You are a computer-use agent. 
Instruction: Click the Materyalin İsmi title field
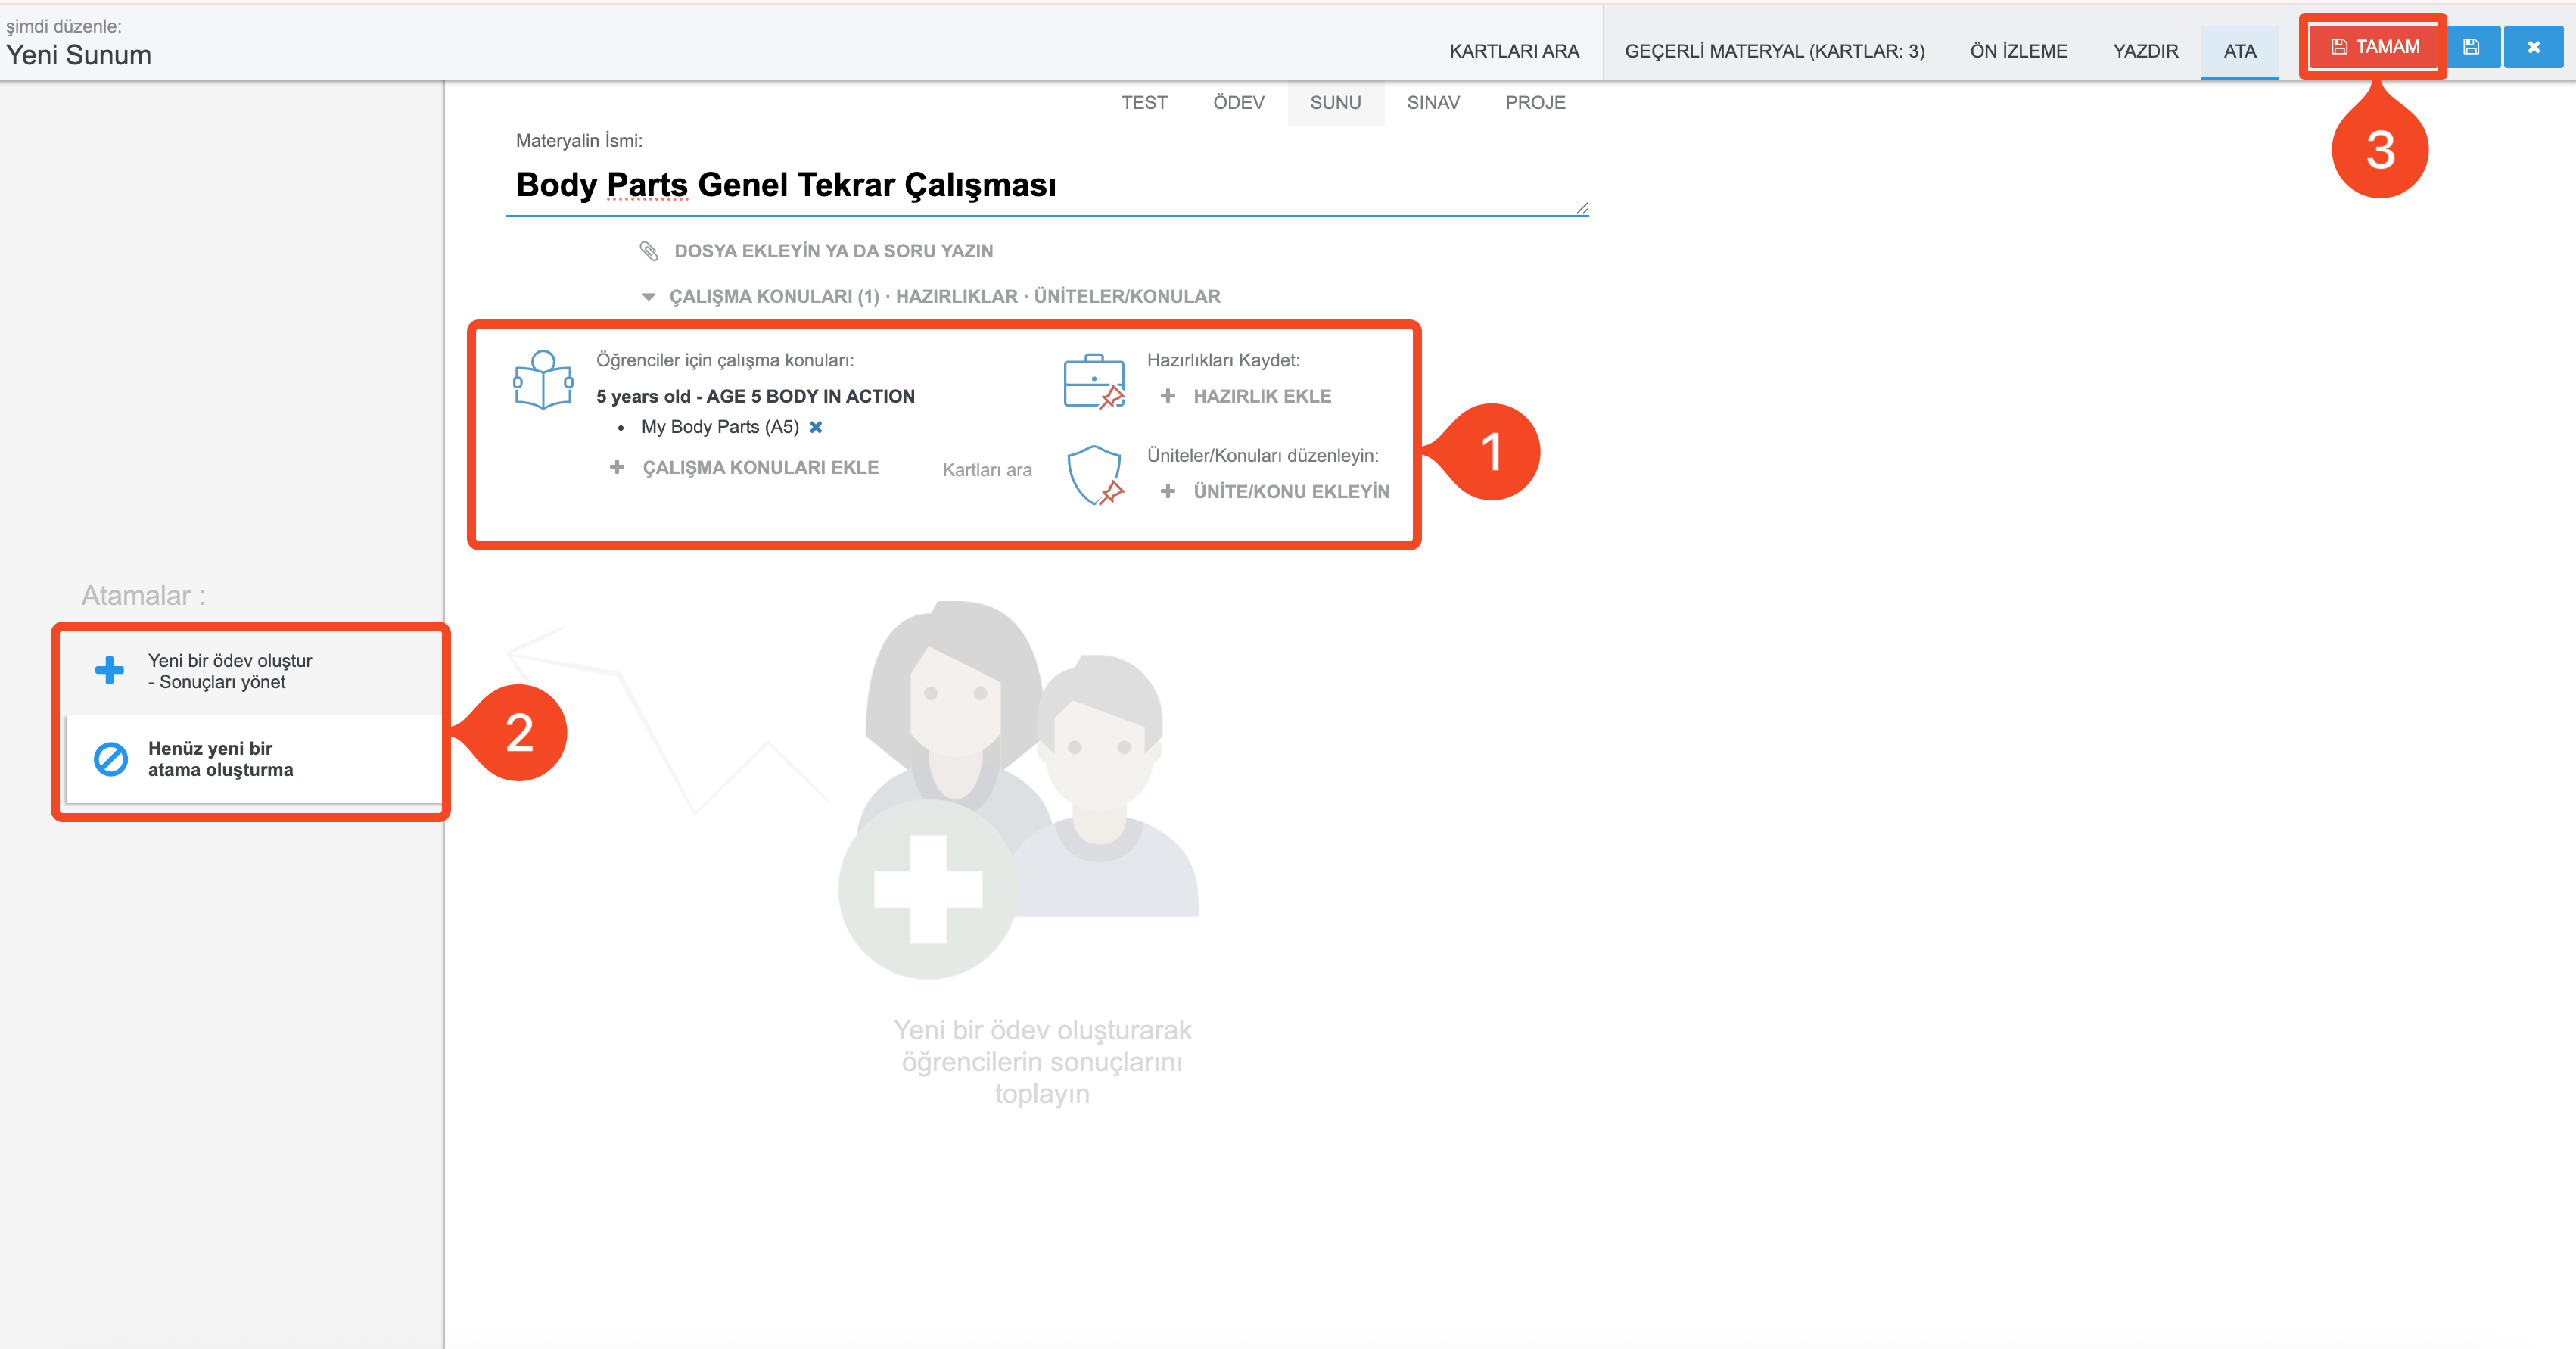1046,185
